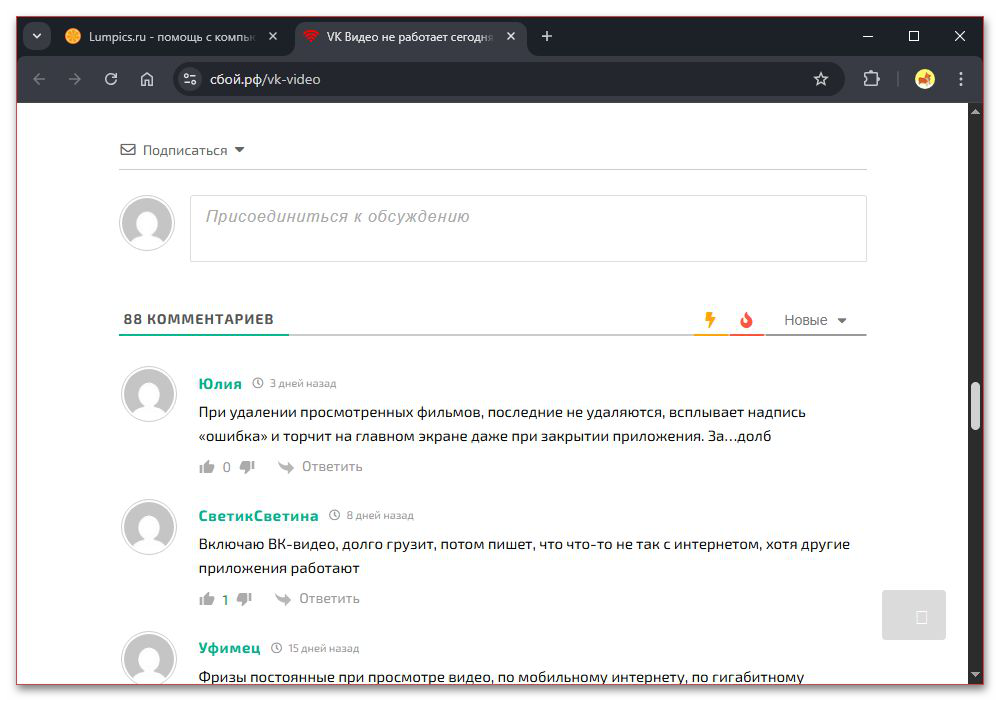This screenshot has height=701, width=1000.
Task: Open the Уфимец author name
Action: tap(230, 648)
